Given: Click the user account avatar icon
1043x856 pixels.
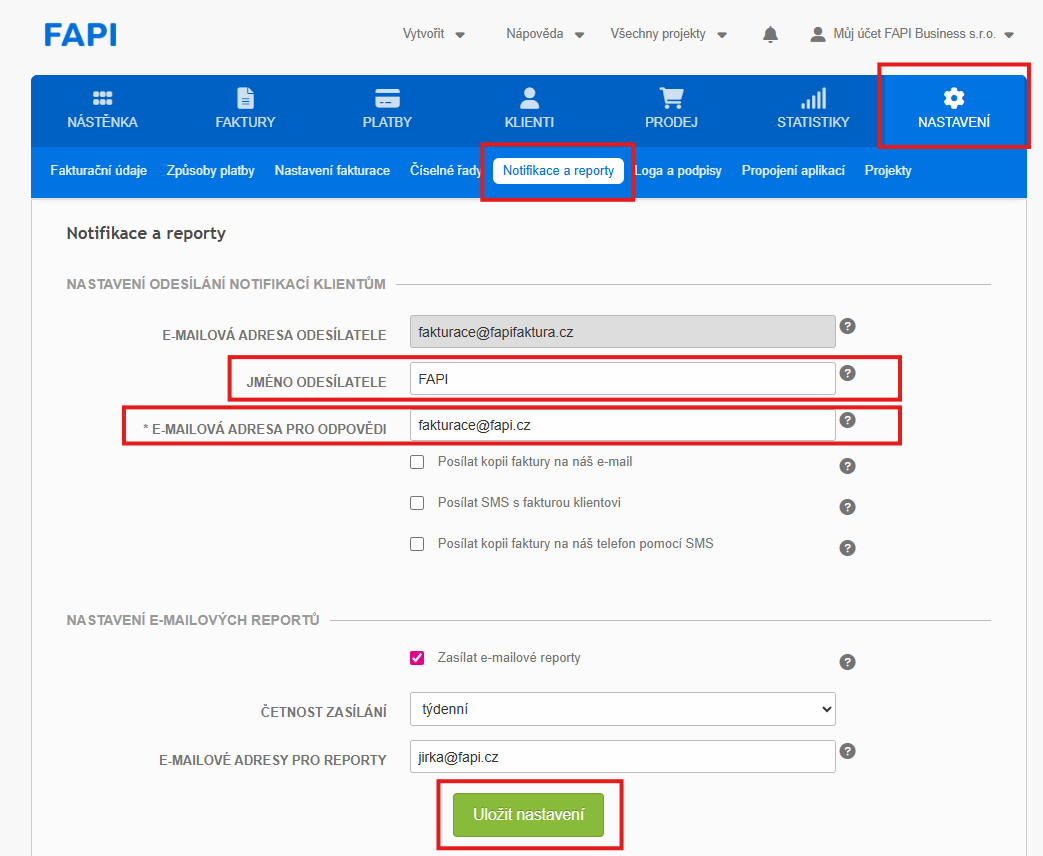Looking at the screenshot, I should tap(818, 34).
